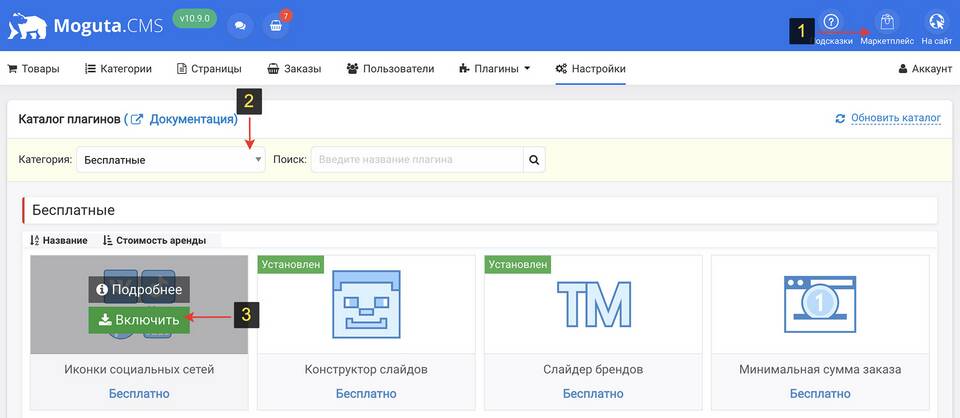Open the Аккаунт menu
This screenshot has width=960, height=418.
[925, 69]
